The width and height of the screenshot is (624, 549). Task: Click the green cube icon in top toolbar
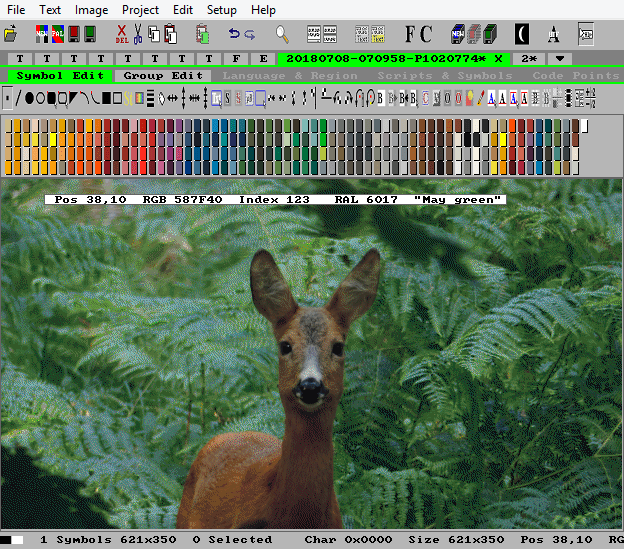pos(490,34)
